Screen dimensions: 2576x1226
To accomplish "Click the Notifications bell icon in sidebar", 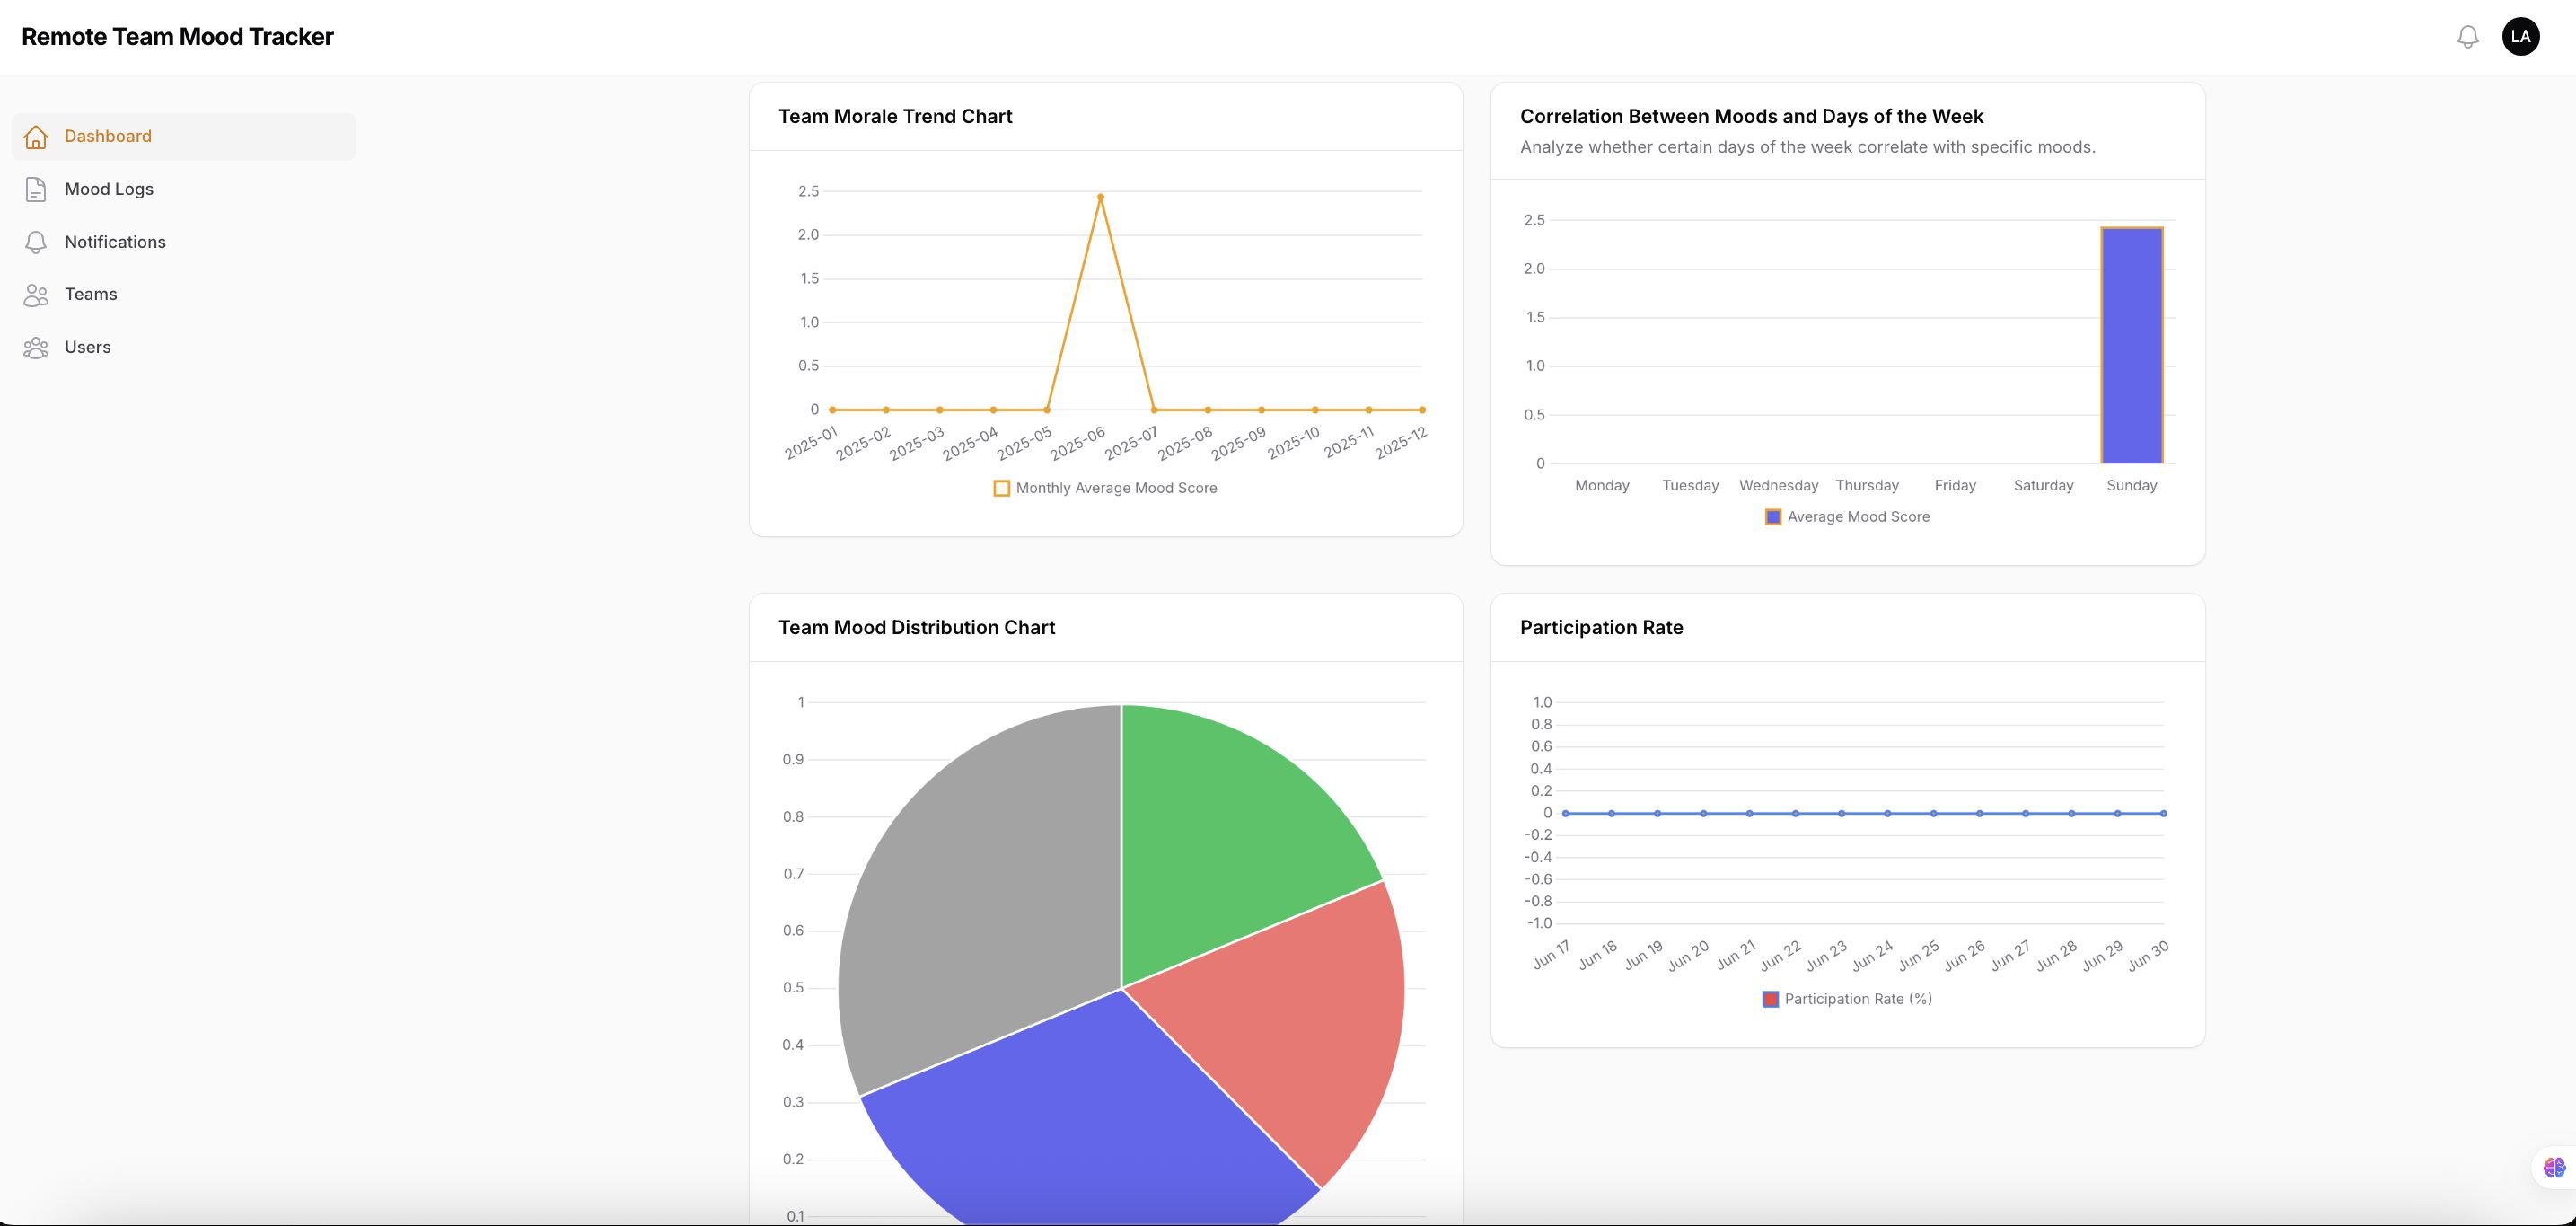I will (36, 243).
